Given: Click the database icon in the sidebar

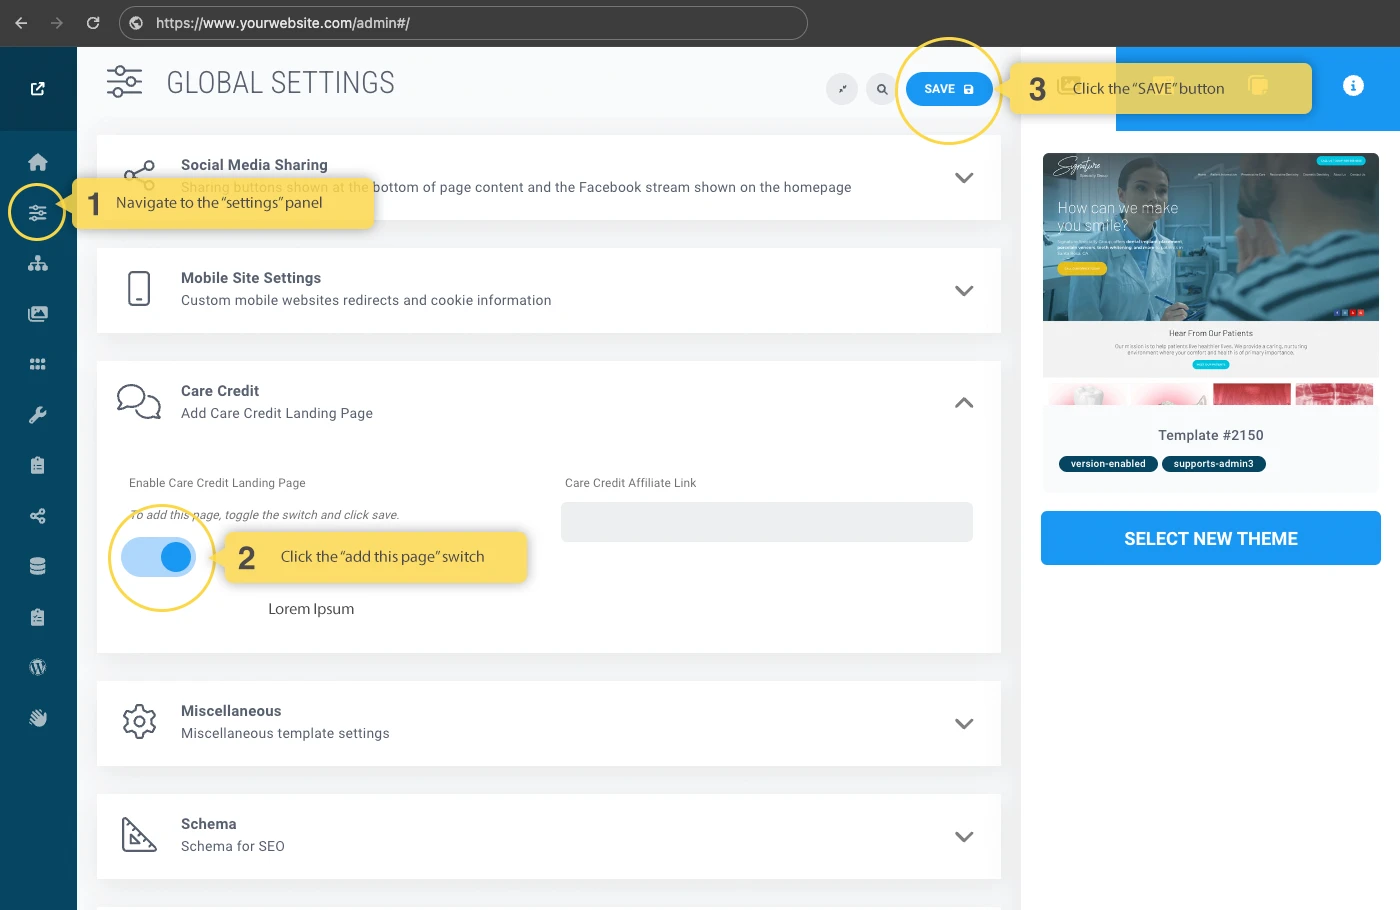Looking at the screenshot, I should pyautogui.click(x=38, y=566).
